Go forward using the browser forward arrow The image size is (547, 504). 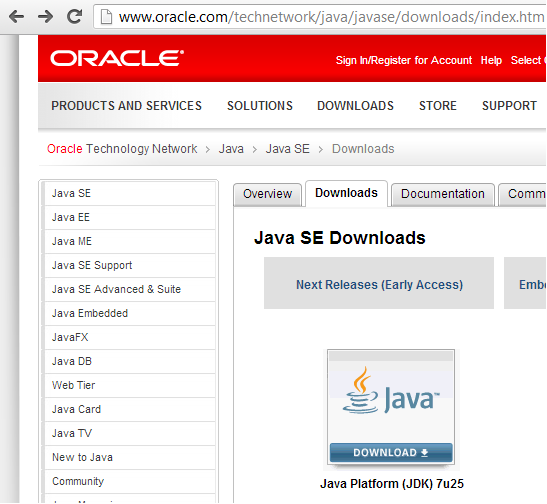coord(45,16)
